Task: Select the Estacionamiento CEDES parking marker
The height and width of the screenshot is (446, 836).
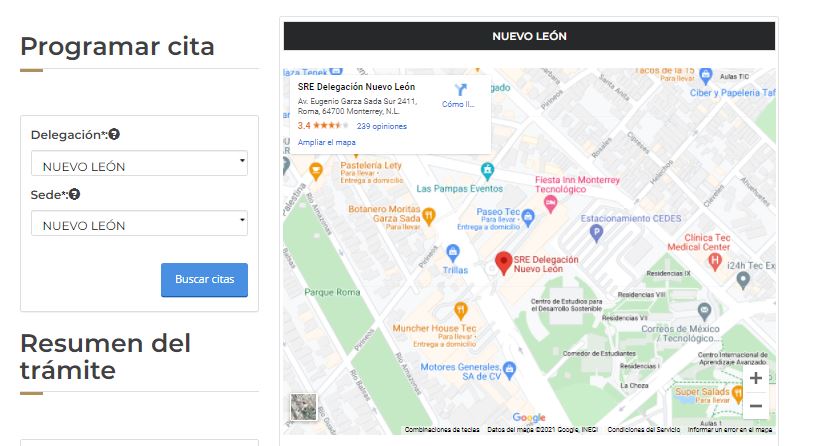Action: tap(596, 233)
